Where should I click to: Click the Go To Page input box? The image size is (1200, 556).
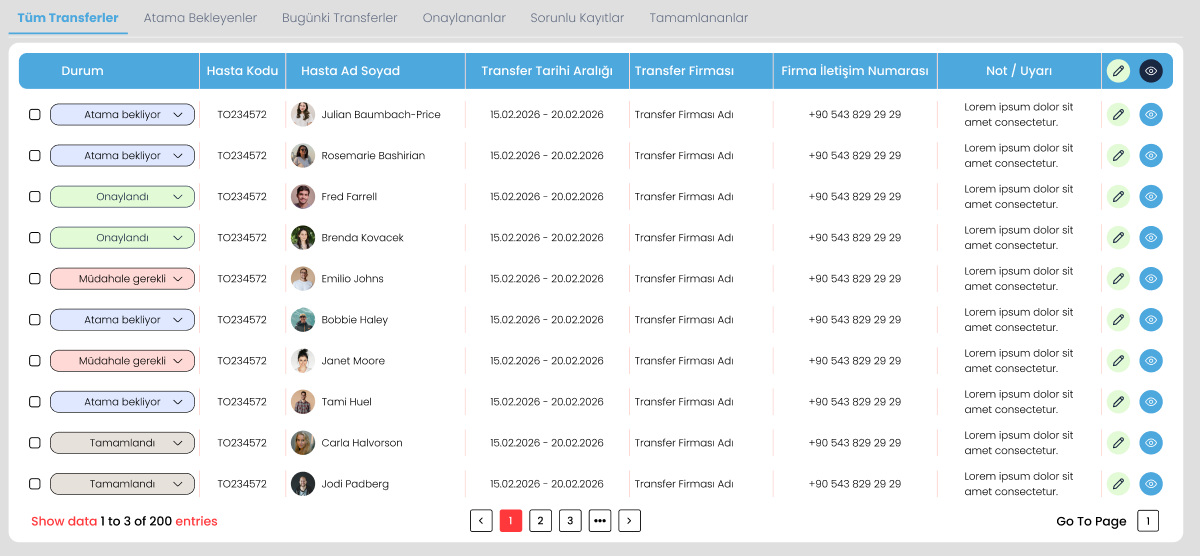(x=1148, y=521)
